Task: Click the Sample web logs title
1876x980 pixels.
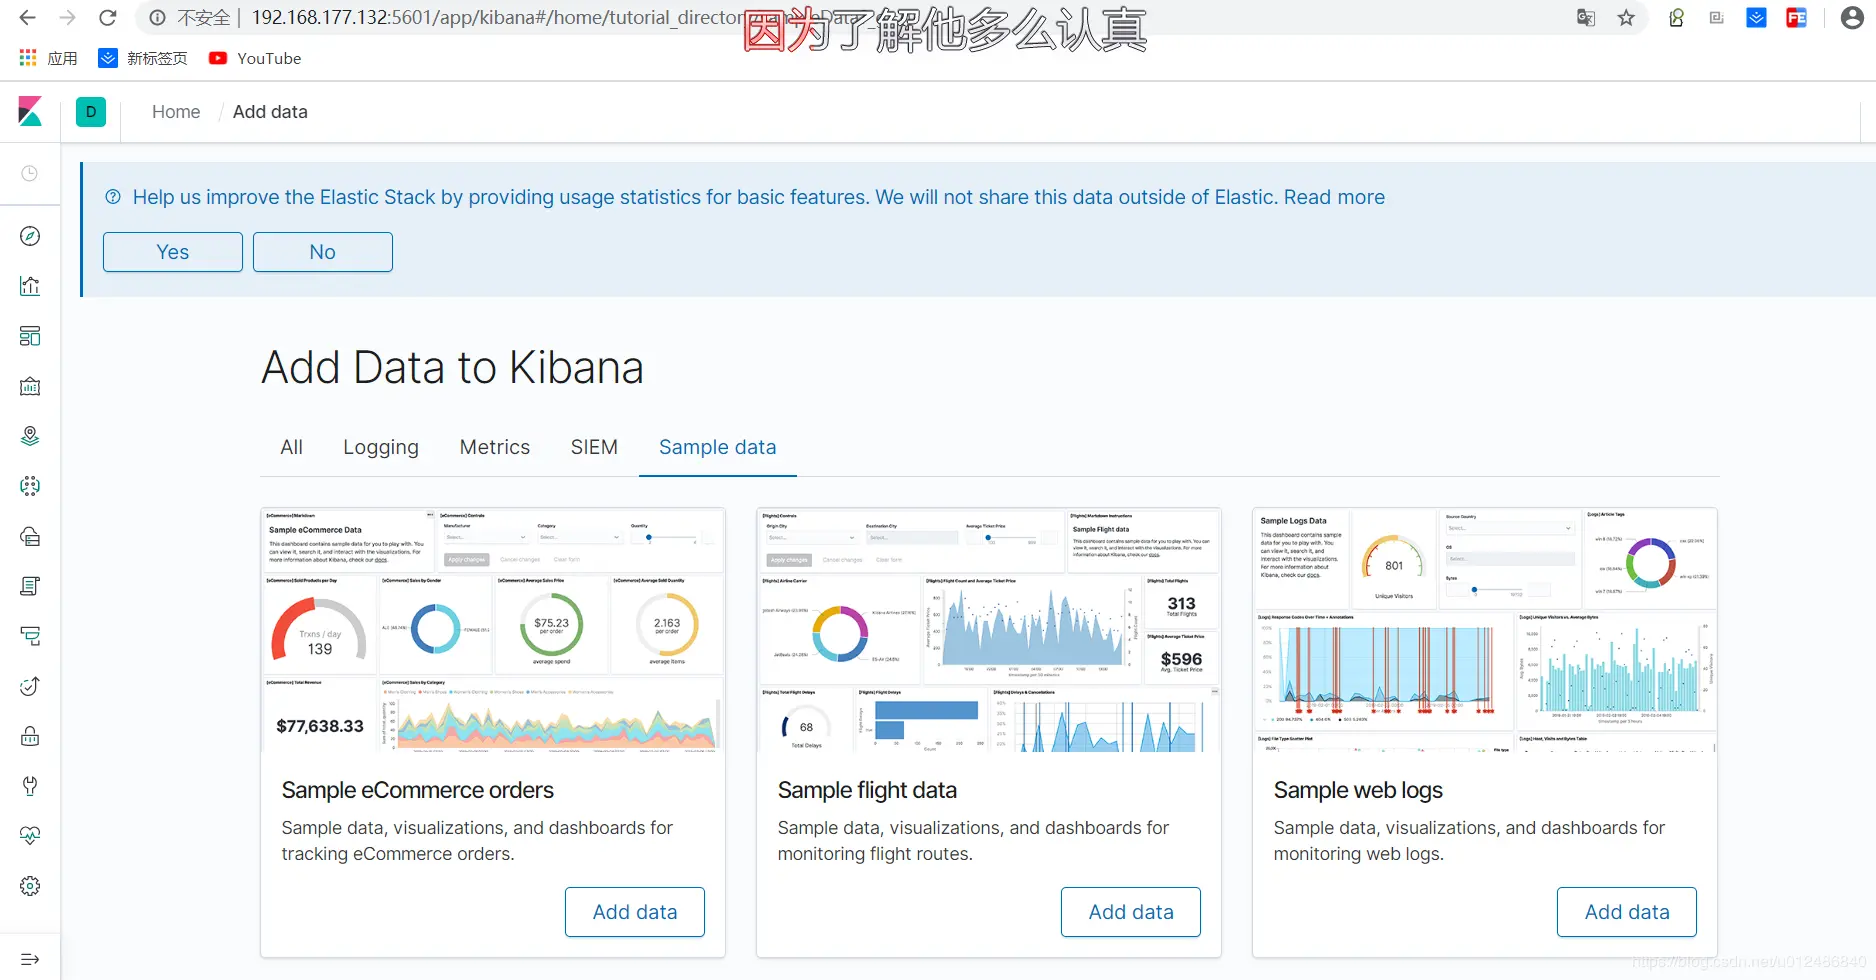Action: pos(1358,790)
